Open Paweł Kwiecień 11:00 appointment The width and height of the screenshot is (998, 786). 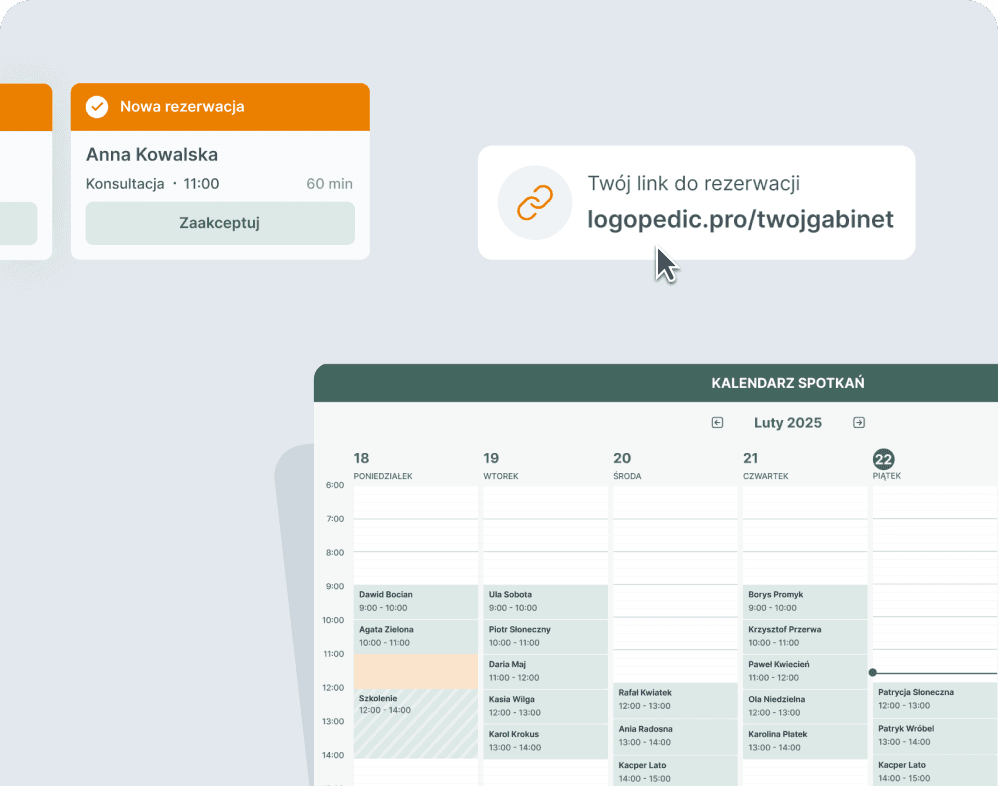805,671
